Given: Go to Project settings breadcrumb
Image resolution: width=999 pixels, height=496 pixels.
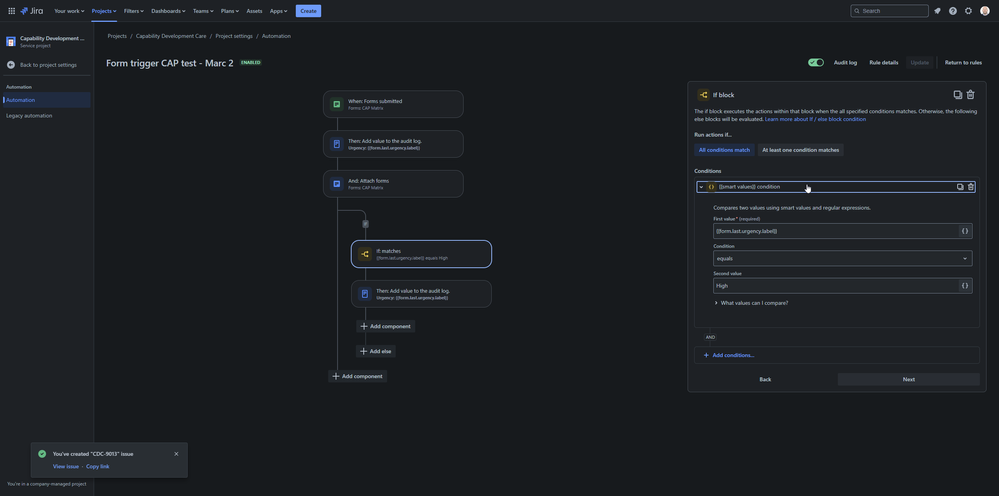Looking at the screenshot, I should click(234, 36).
